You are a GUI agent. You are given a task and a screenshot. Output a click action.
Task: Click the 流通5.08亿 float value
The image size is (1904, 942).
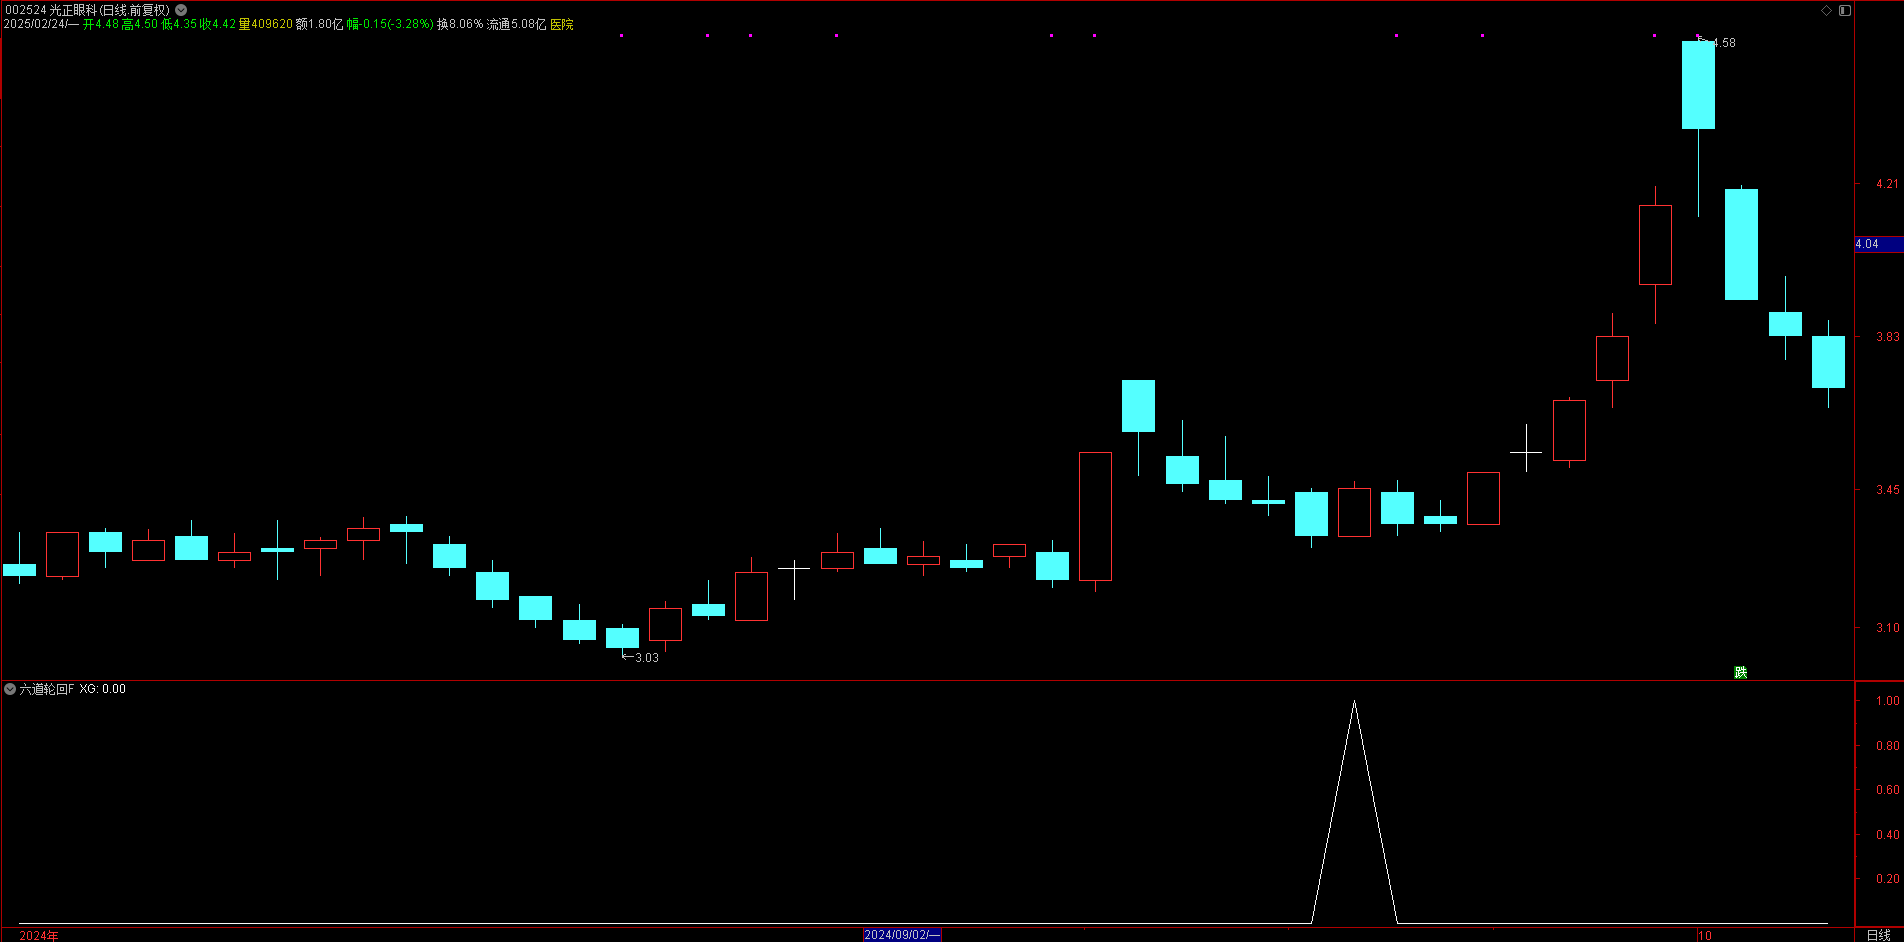coord(517,24)
